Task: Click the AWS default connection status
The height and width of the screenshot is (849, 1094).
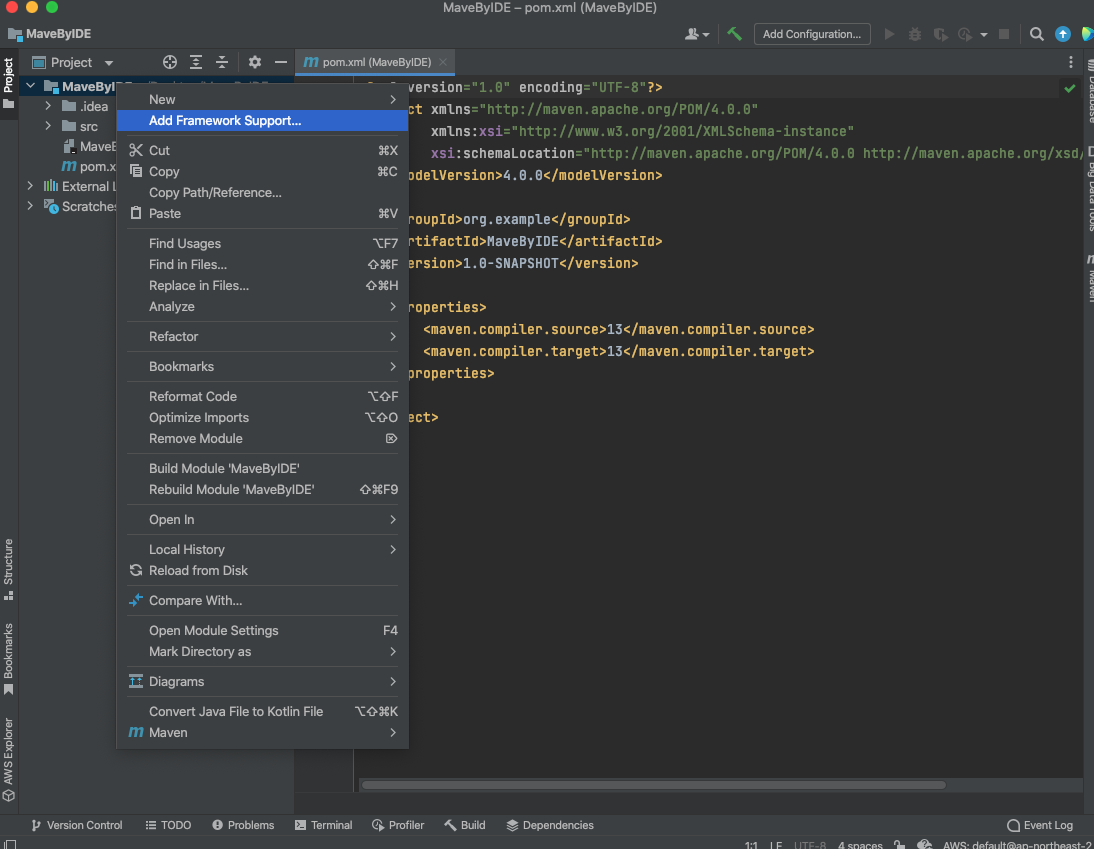Action: tap(1017, 845)
